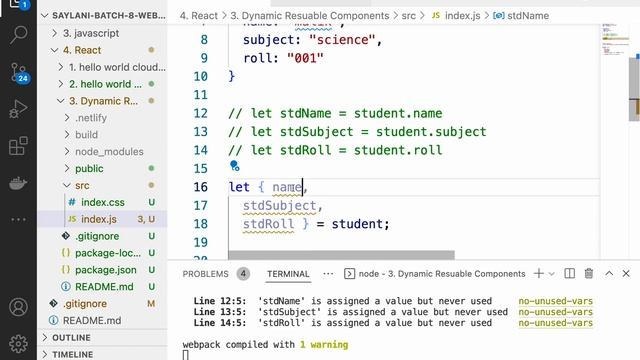Switch to the TERMINAL tab
This screenshot has width=640, height=360.
[288, 274]
